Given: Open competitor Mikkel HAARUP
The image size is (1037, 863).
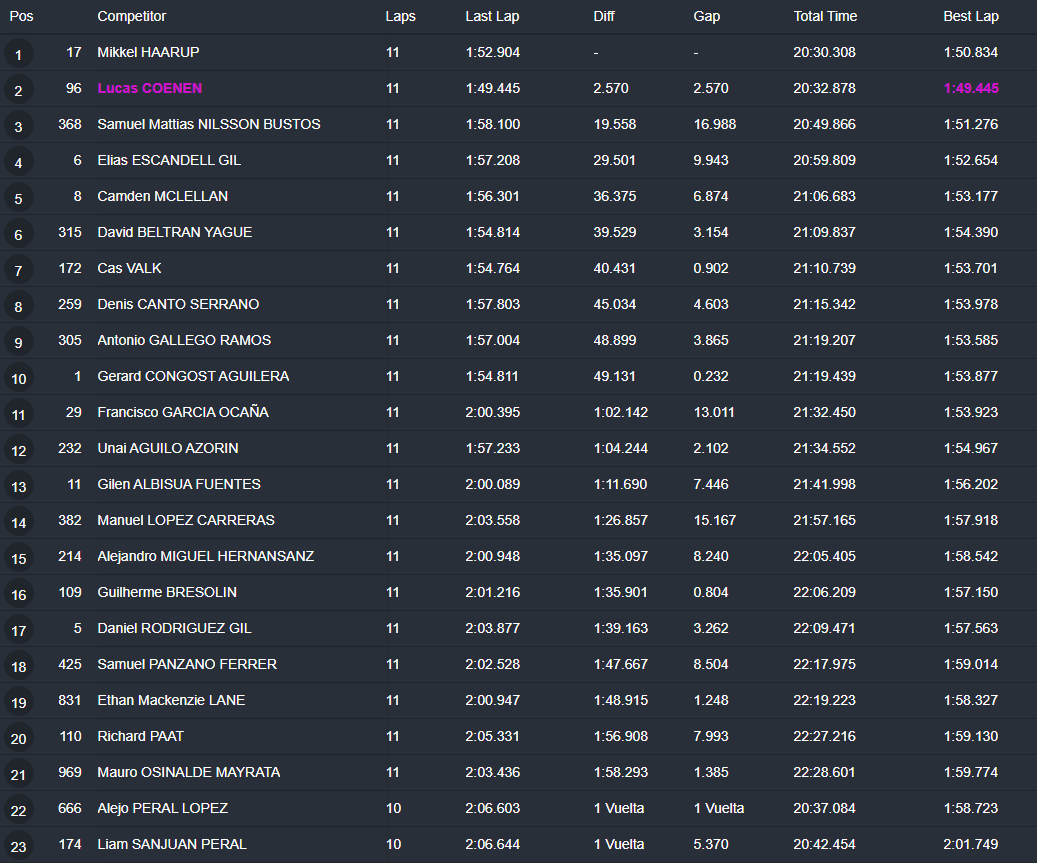Looking at the screenshot, I should [148, 52].
